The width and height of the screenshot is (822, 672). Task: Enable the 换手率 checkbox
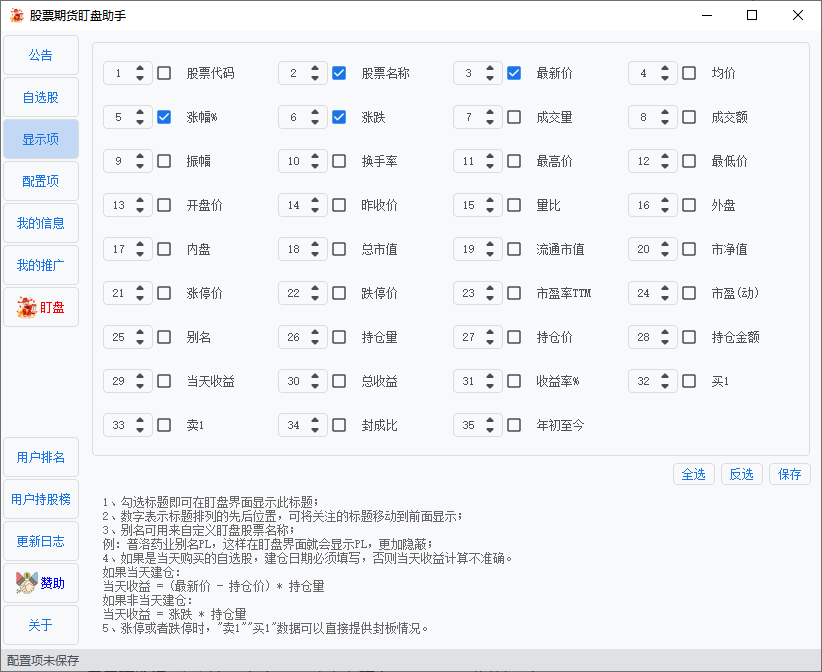pos(339,161)
